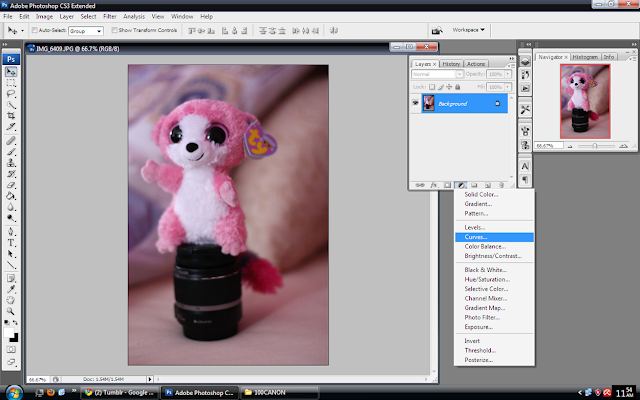Choose Photo Filter... adjustment
The image size is (640, 400).
click(494, 318)
